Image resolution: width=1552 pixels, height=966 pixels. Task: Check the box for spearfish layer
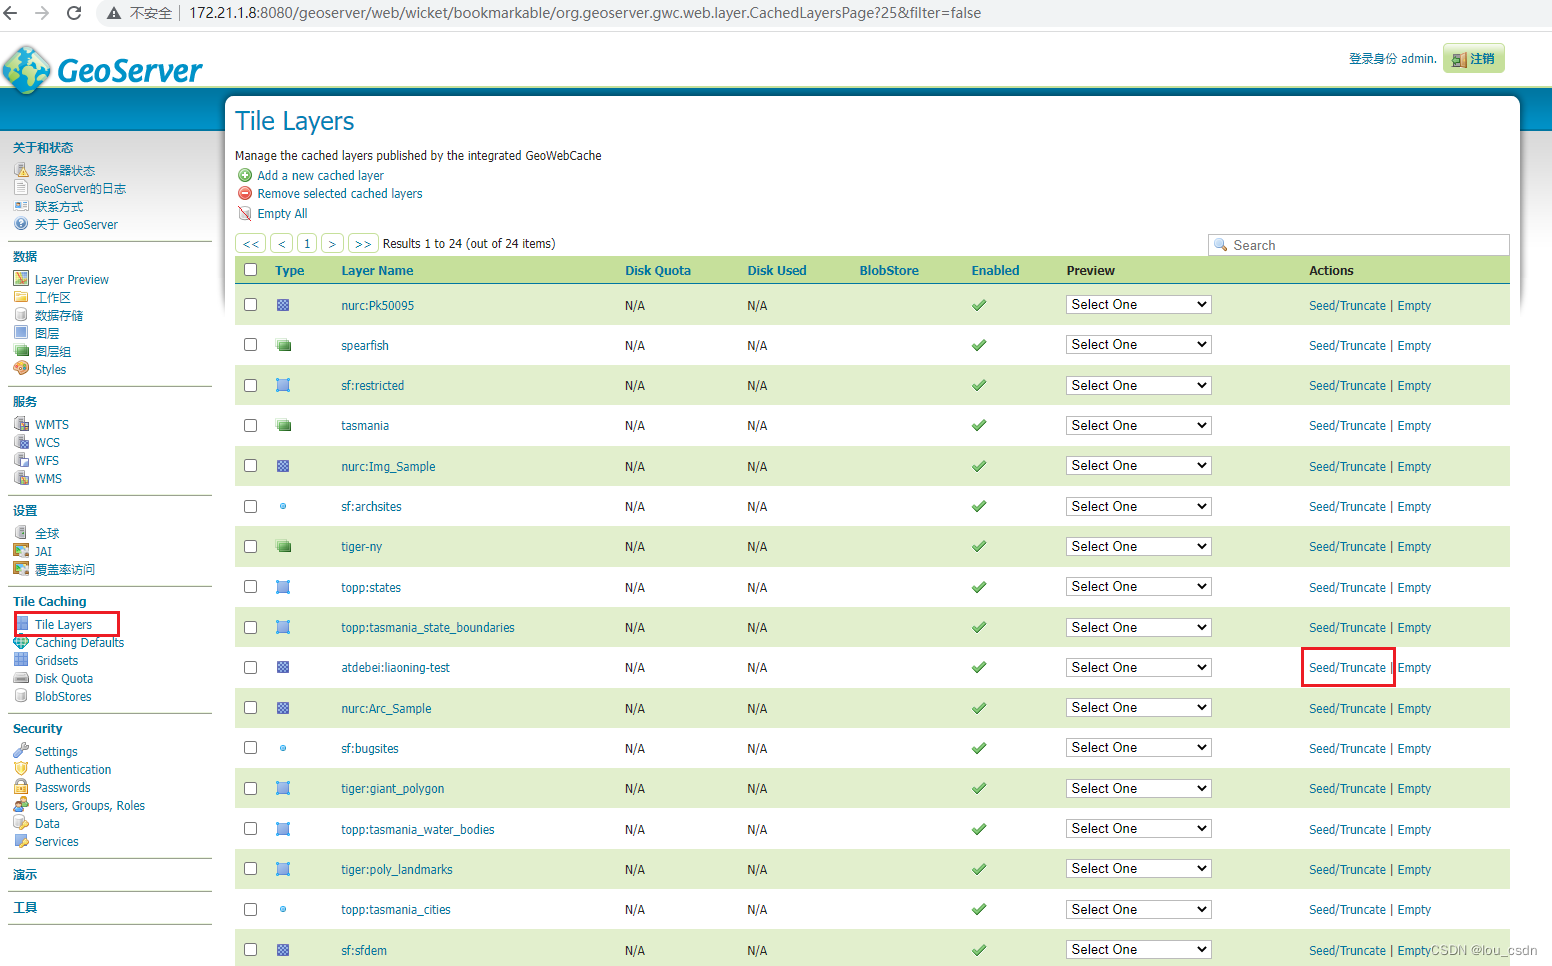(x=251, y=344)
